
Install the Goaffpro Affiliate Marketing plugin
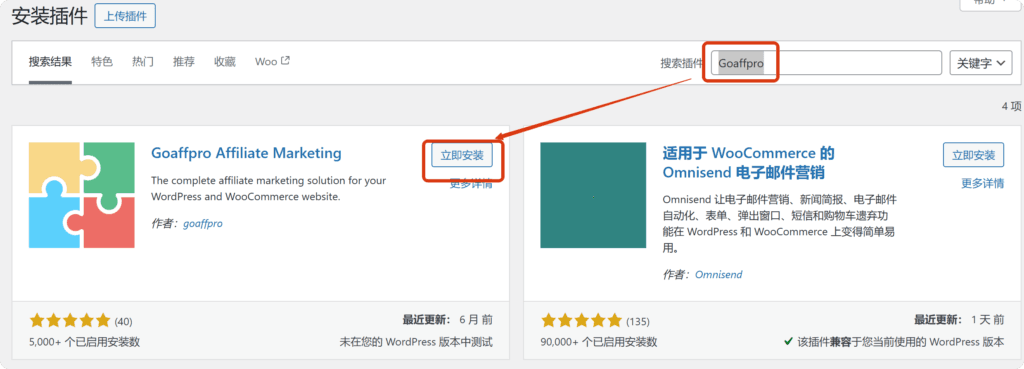click(462, 155)
